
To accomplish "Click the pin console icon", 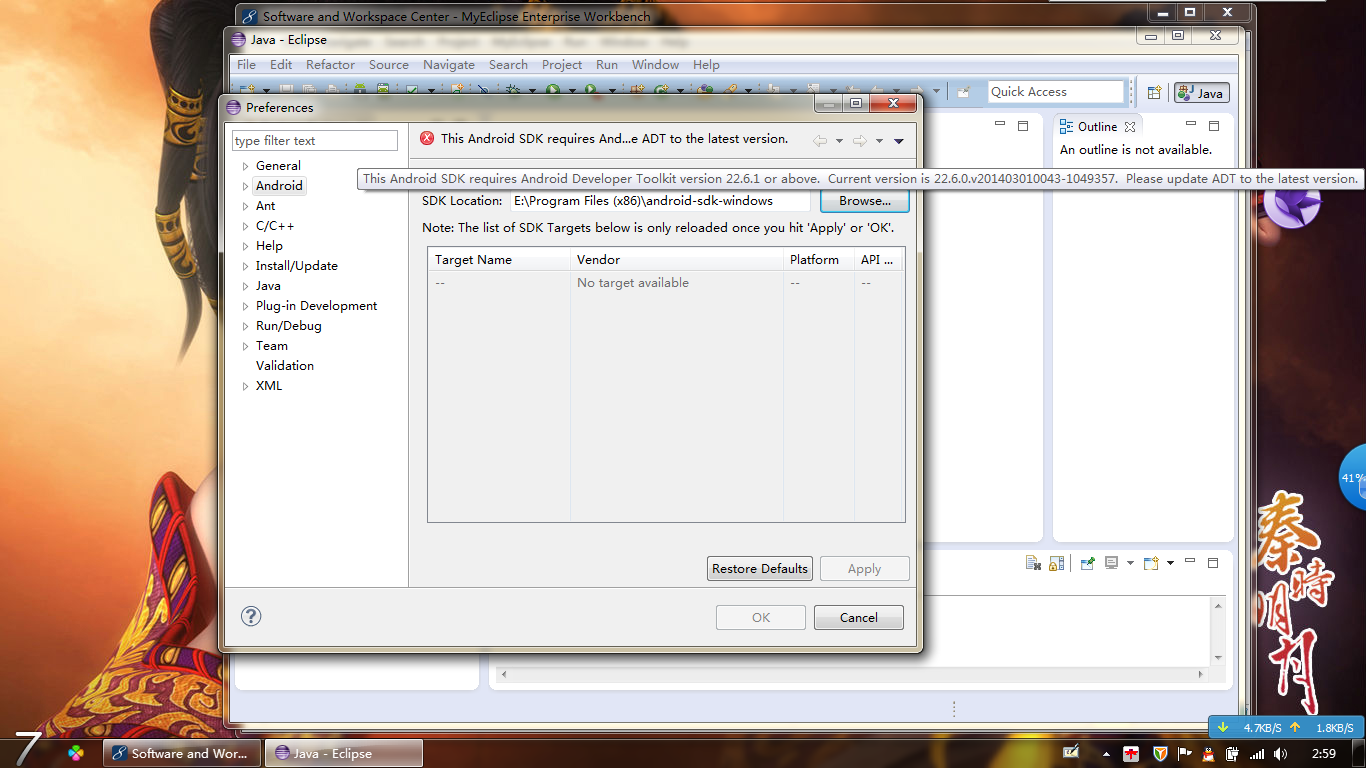I will (1088, 564).
